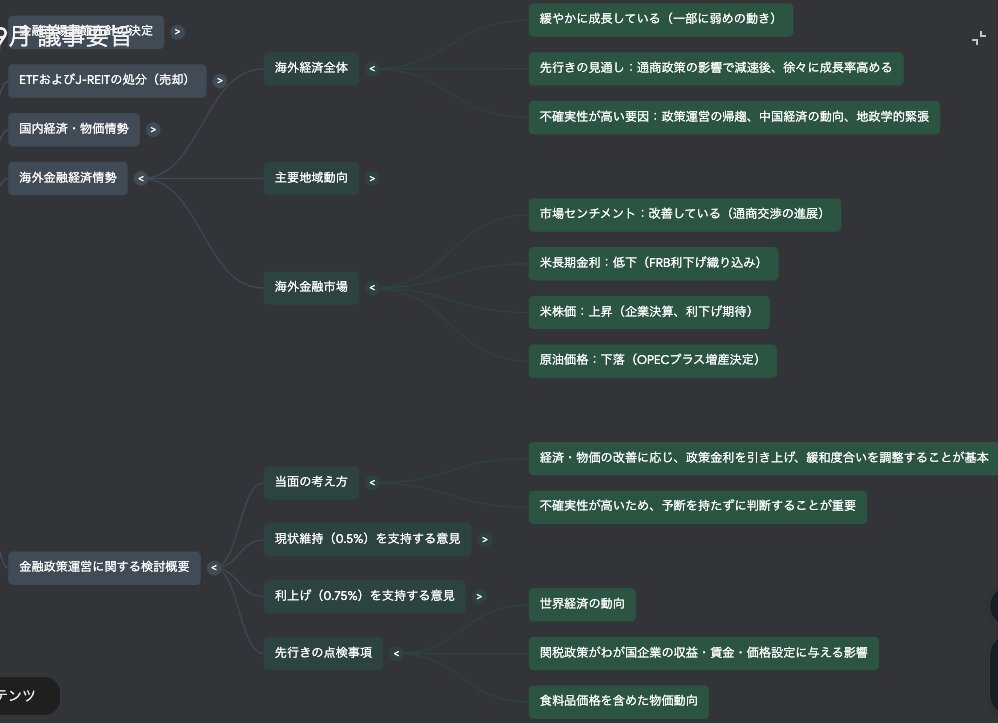Screen dimensions: 998x723
Task: Click the 米長期金利:低下 node
Action: 652,264
